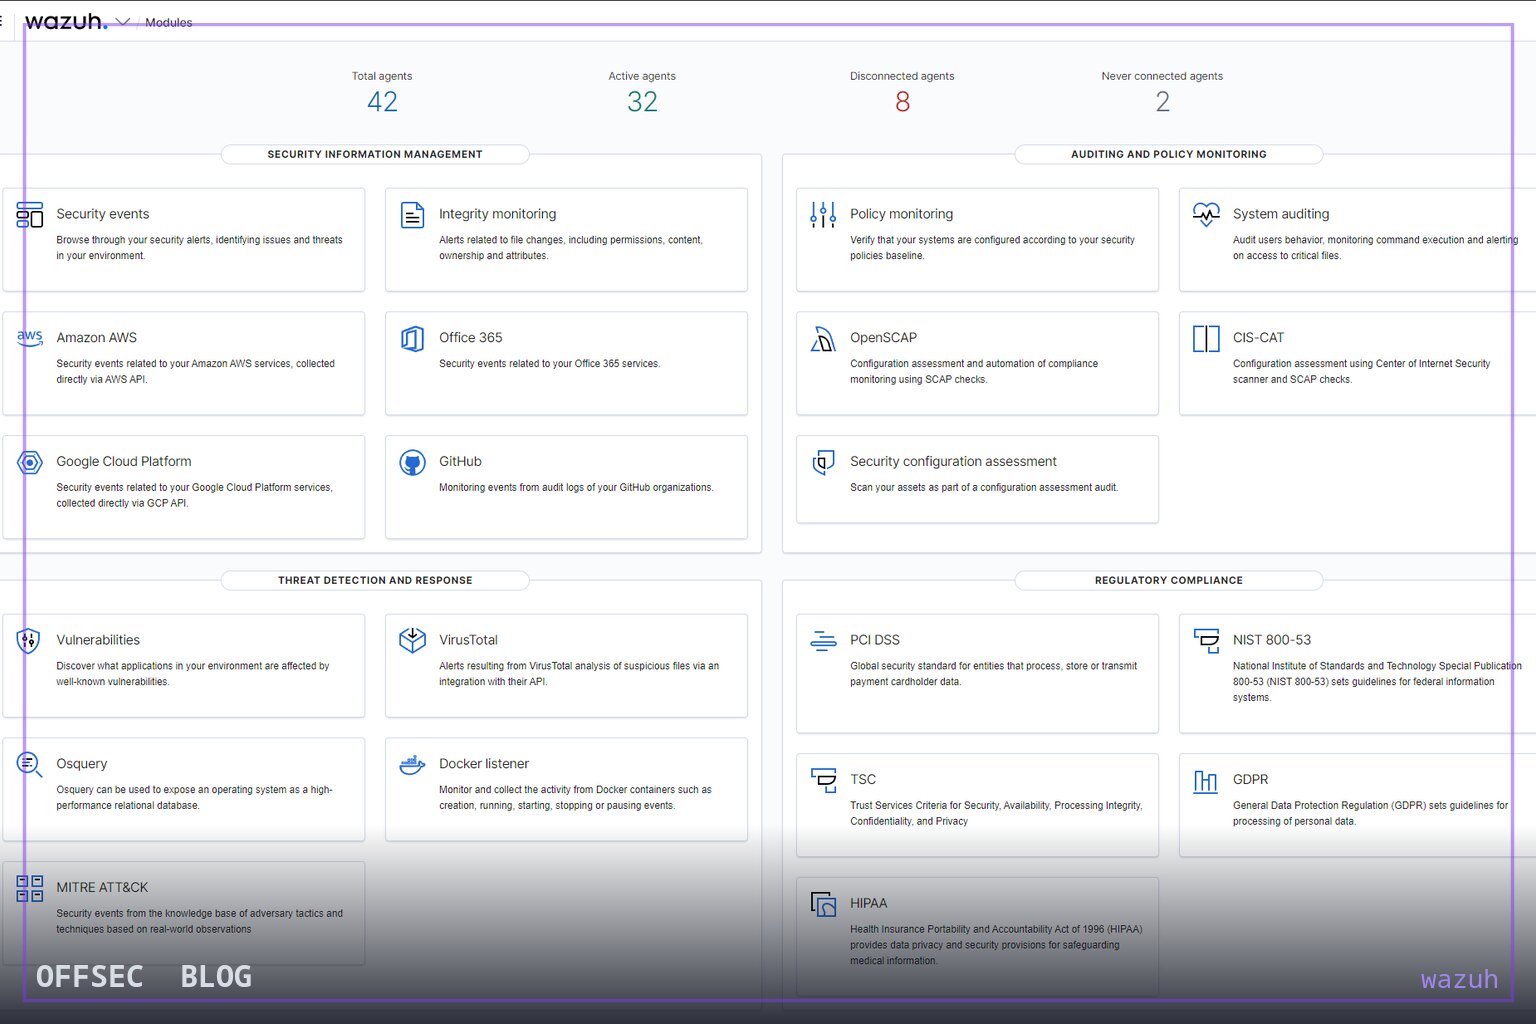The width and height of the screenshot is (1536, 1024).
Task: Open the NIST 800-53 module
Action: coord(1357,673)
